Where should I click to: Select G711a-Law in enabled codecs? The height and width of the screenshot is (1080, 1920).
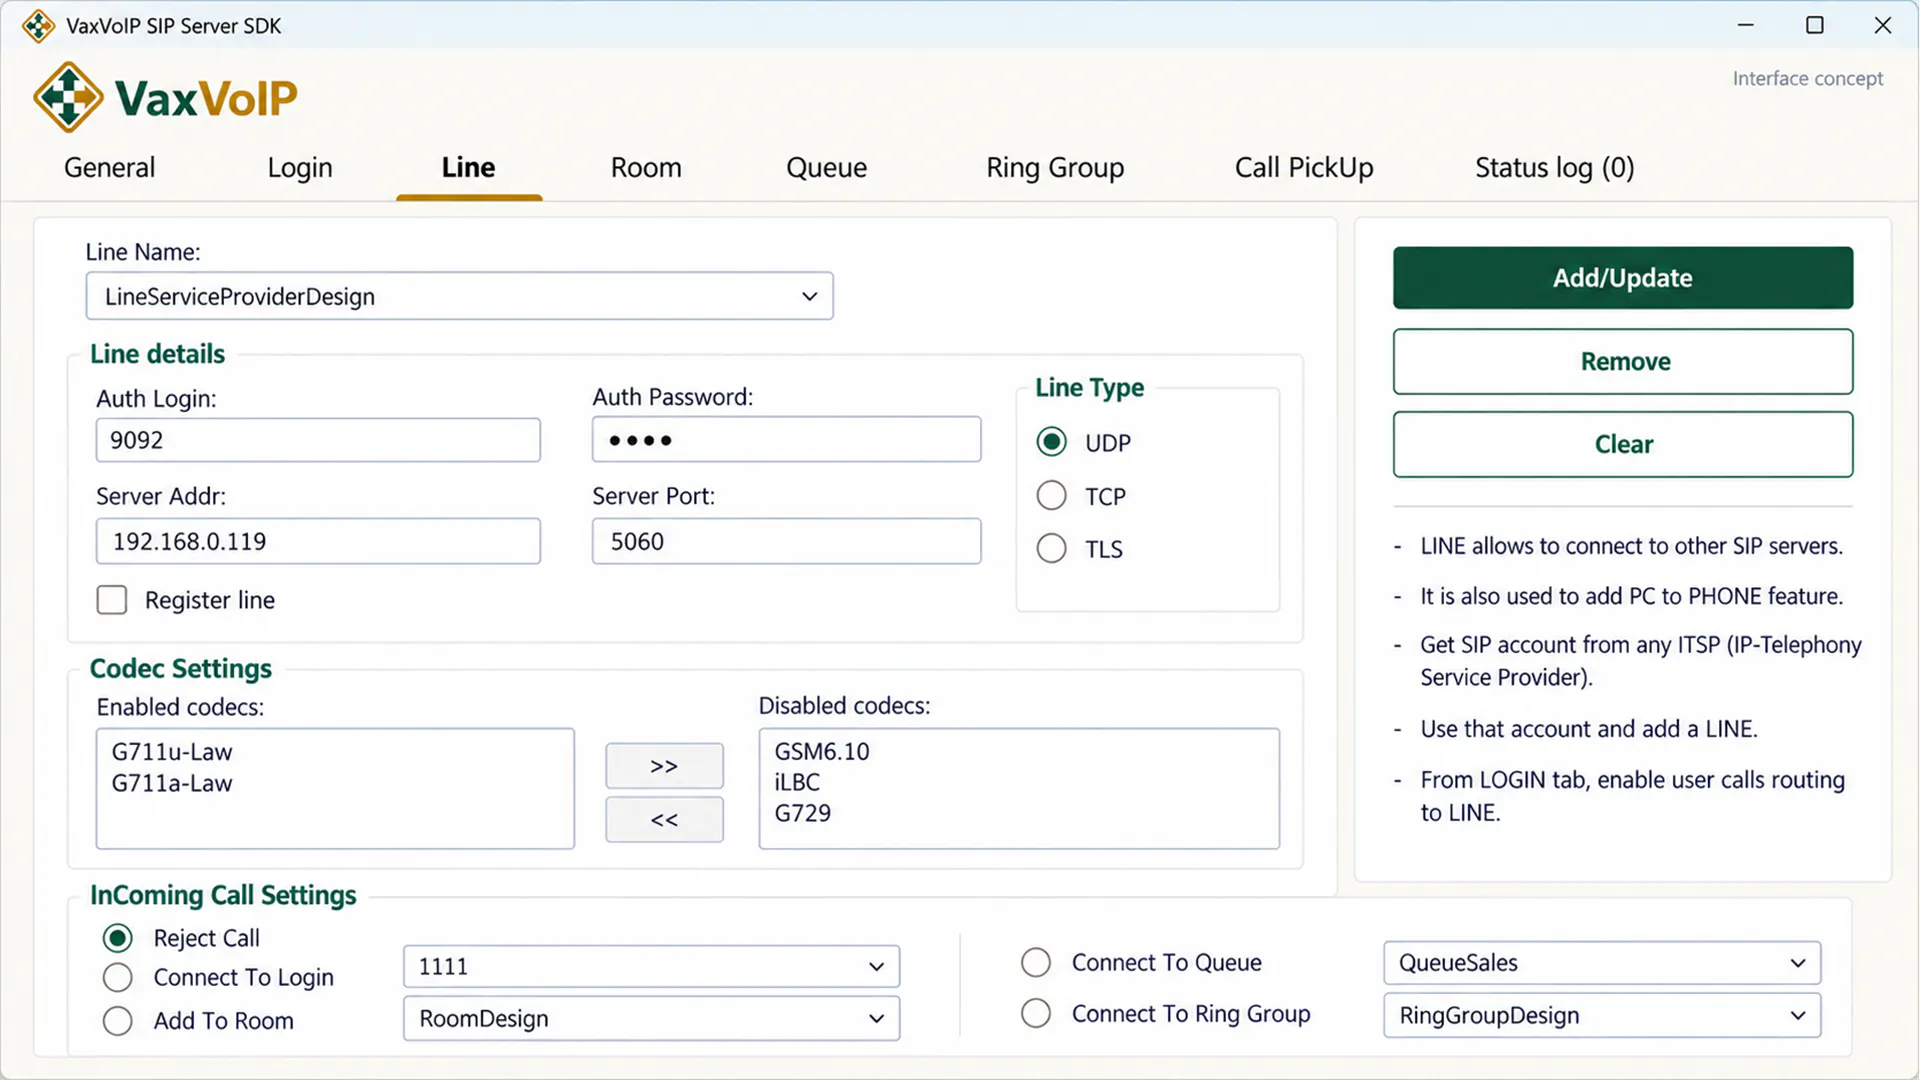(172, 783)
